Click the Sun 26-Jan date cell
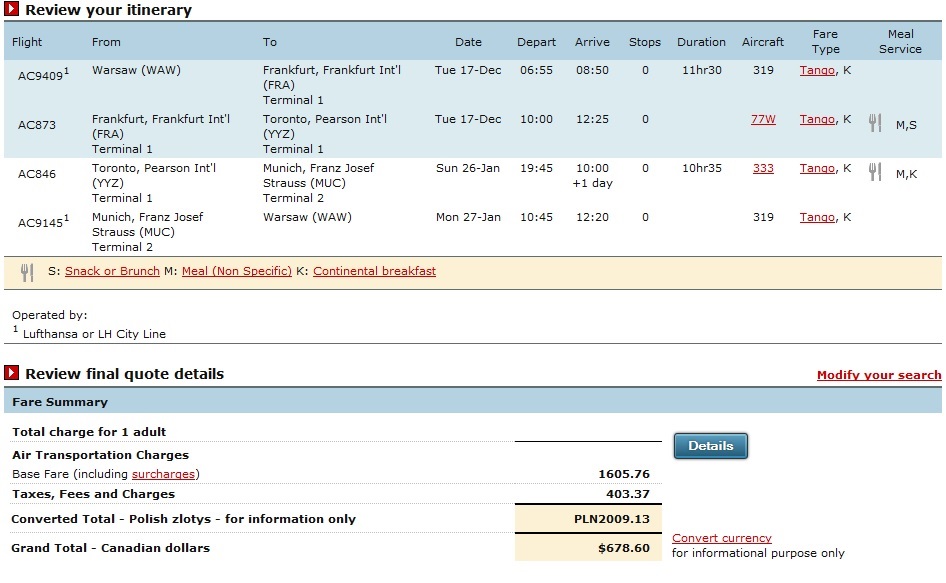Image resolution: width=946 pixels, height=583 pixels. [x=468, y=168]
